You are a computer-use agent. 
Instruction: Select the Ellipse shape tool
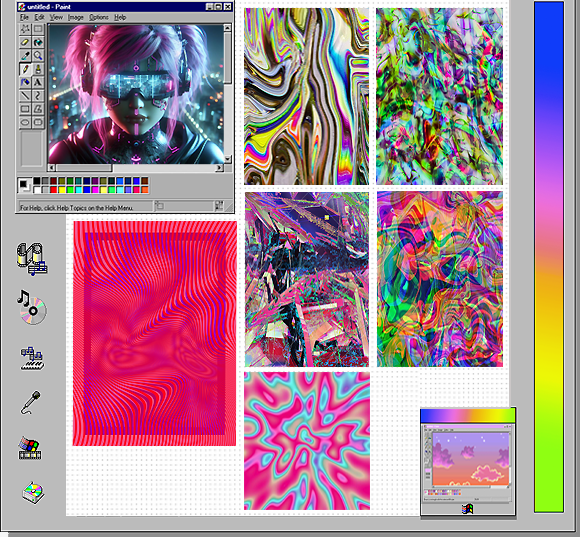pos(25,122)
